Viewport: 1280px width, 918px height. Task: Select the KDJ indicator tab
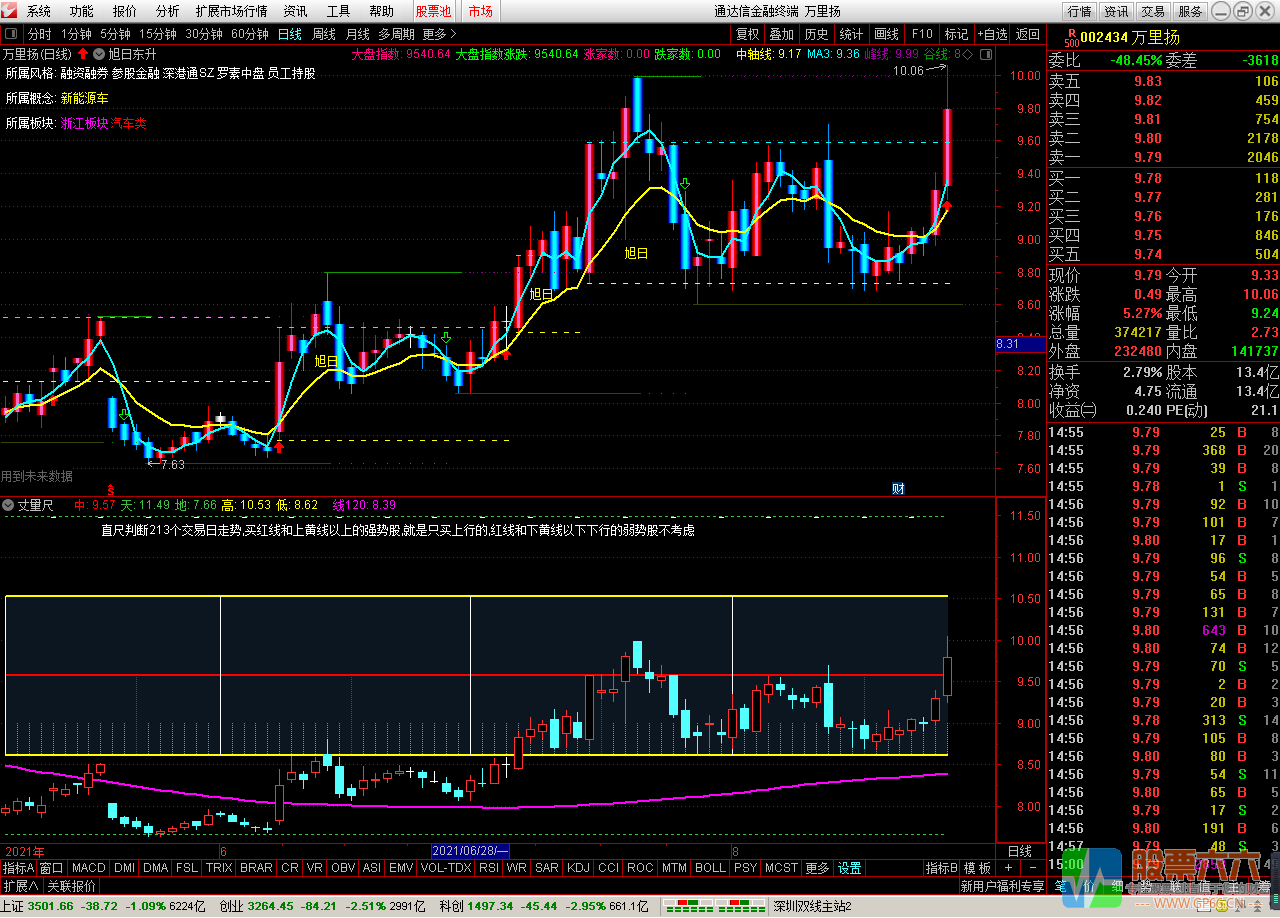578,868
